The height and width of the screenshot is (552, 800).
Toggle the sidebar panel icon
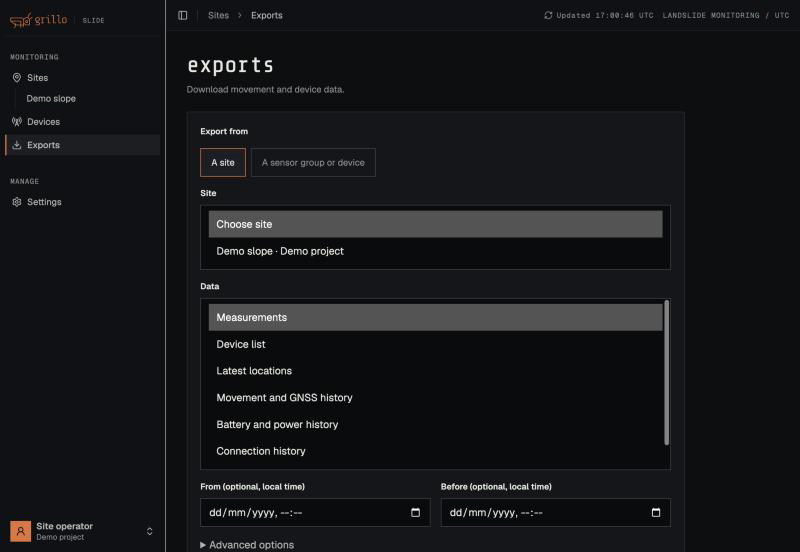pos(183,15)
